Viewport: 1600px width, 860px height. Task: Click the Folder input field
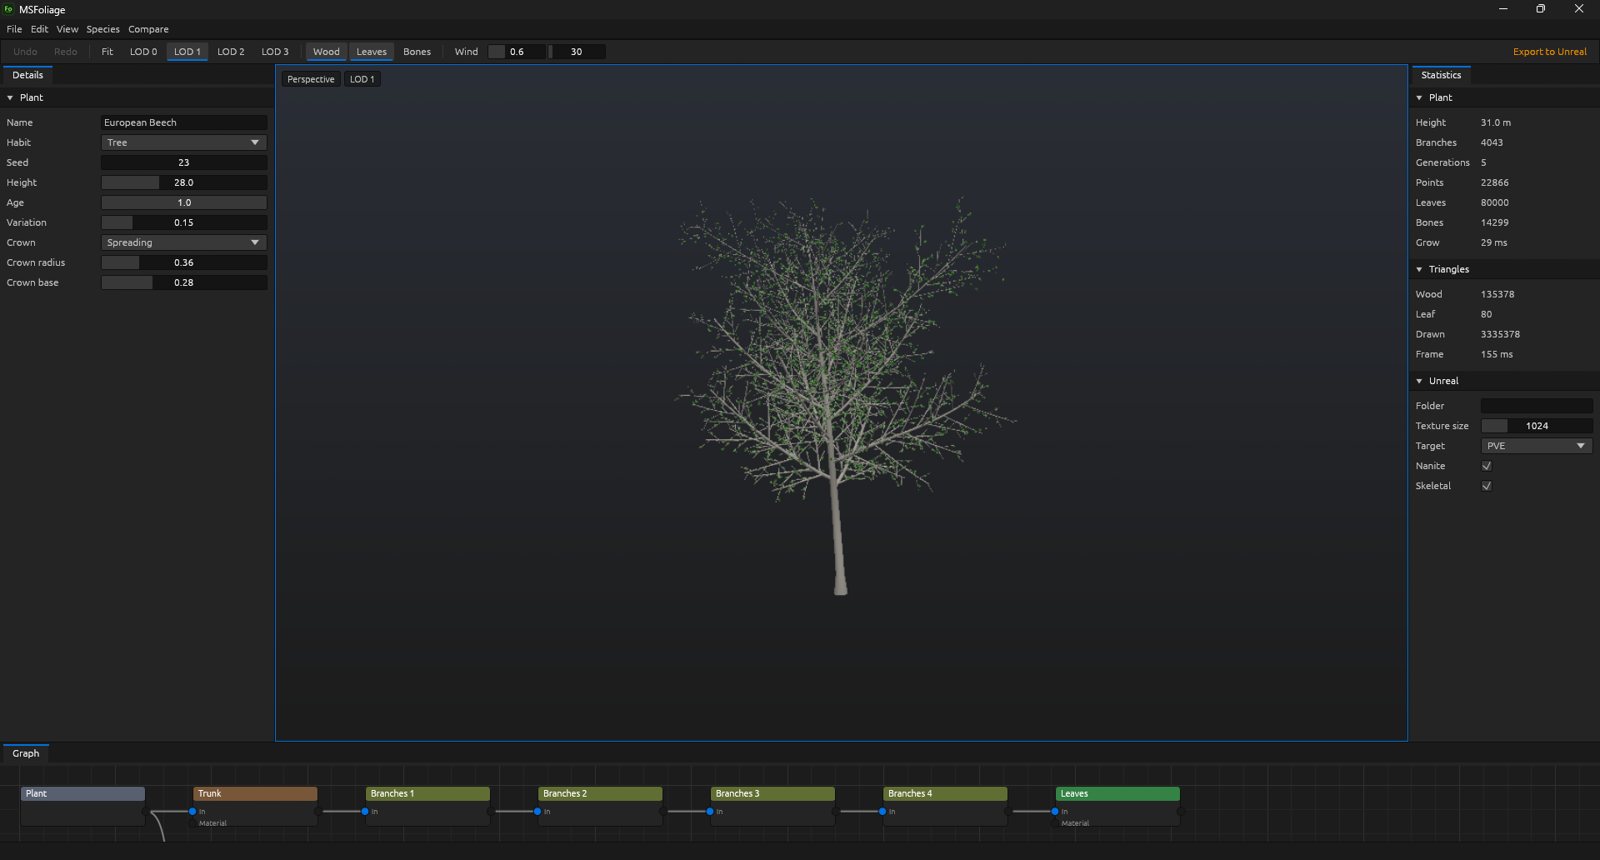(1536, 406)
